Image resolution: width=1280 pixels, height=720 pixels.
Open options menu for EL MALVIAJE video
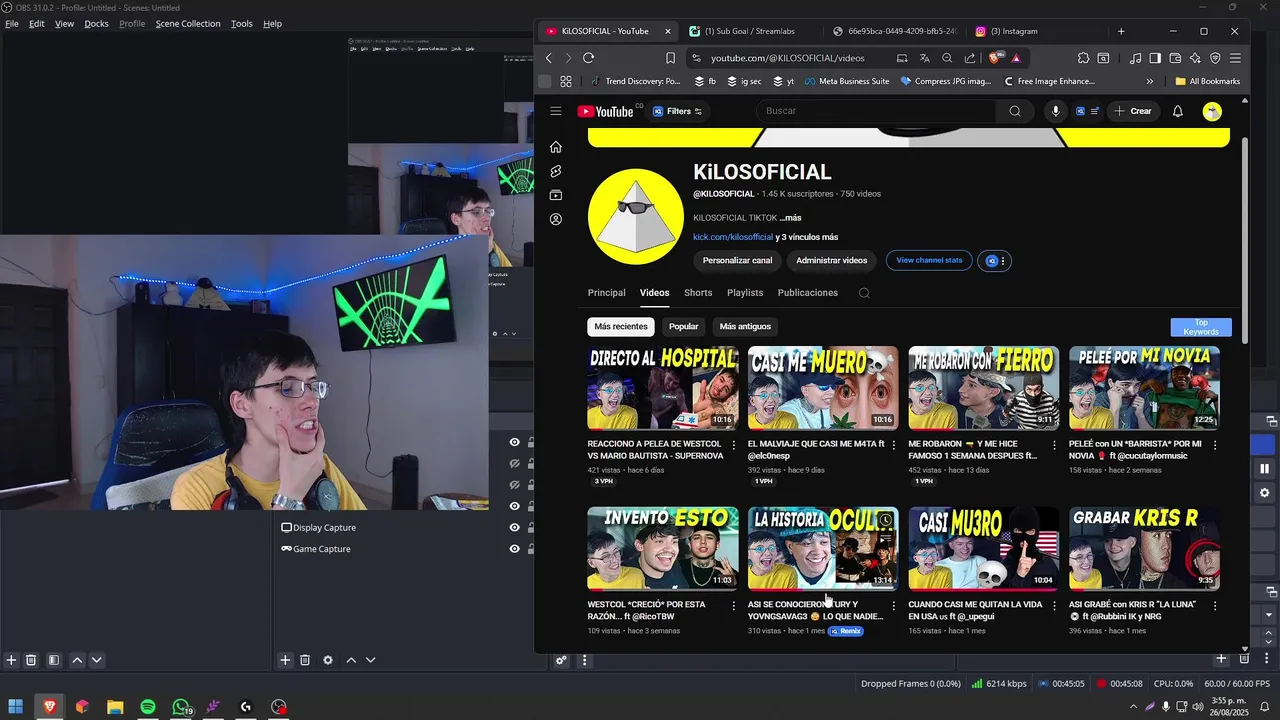pos(893,444)
